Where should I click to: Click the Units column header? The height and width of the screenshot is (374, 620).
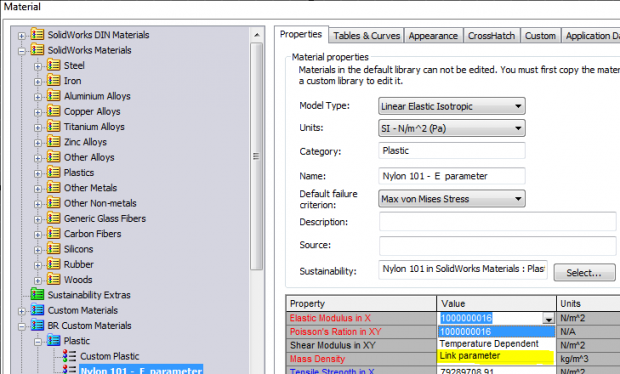coord(588,304)
